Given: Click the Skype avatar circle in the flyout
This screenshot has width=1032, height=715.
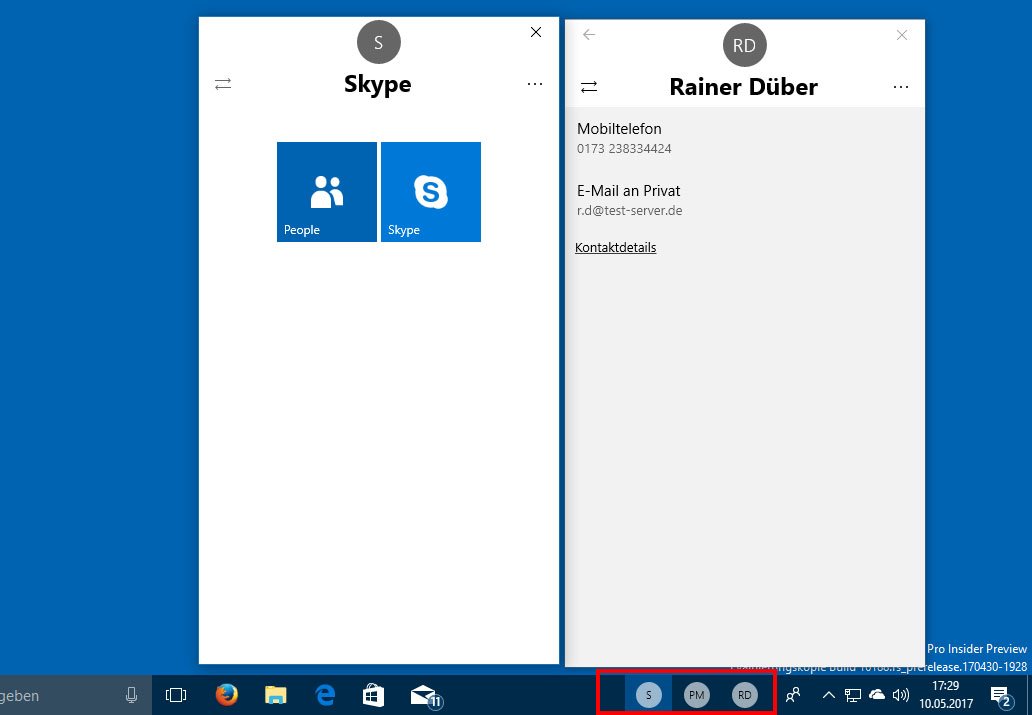Looking at the screenshot, I should (378, 42).
